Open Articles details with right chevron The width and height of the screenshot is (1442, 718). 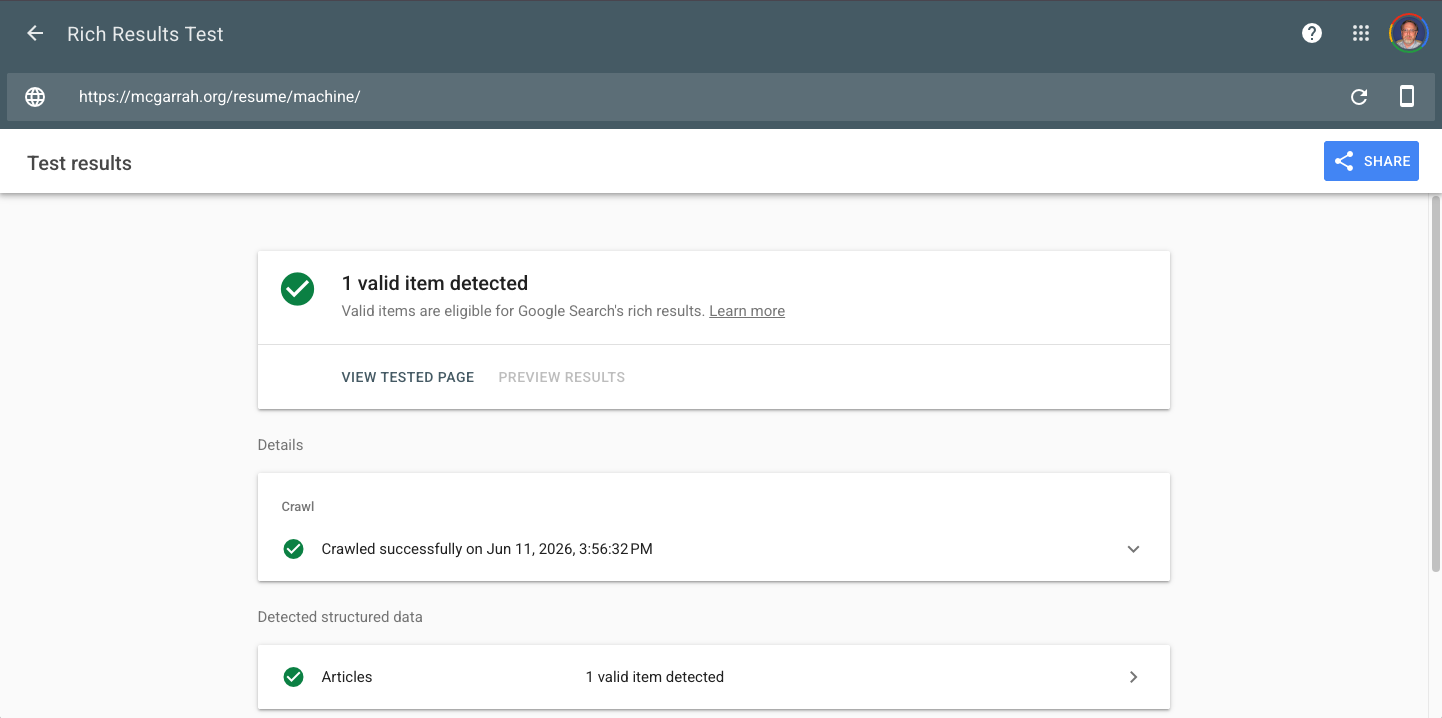click(1133, 677)
